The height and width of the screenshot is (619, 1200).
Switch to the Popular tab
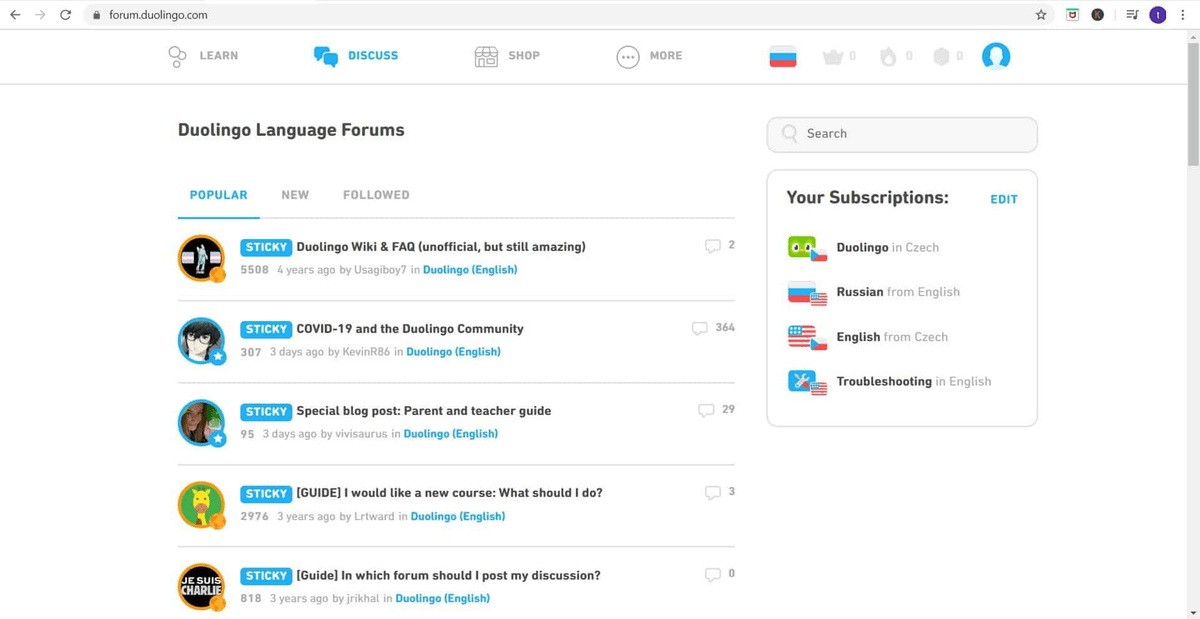pos(218,195)
